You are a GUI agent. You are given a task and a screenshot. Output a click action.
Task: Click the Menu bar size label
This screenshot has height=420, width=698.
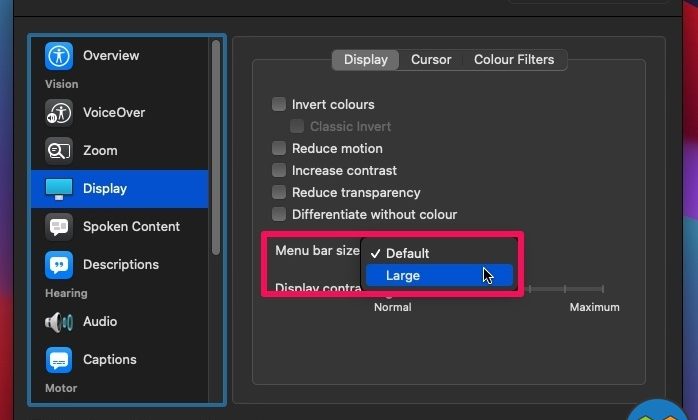[317, 251]
